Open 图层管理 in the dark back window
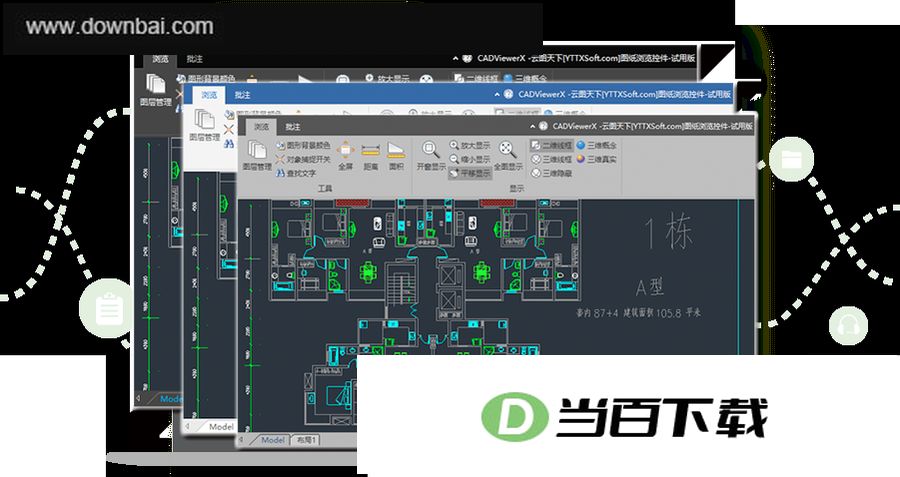900x477 pixels. pyautogui.click(x=156, y=90)
